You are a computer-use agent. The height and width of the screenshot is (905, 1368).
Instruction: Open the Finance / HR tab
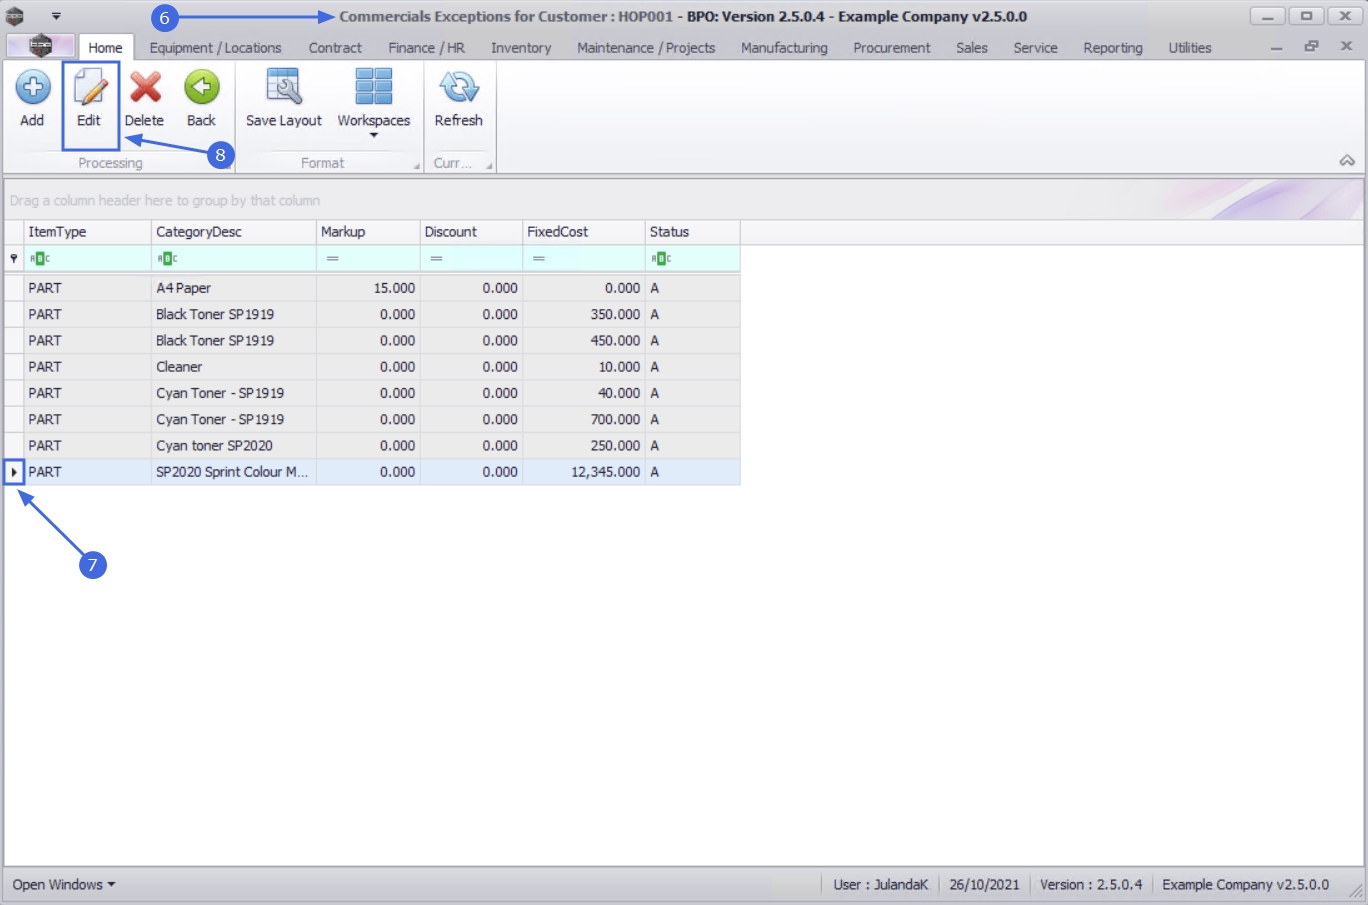(426, 48)
